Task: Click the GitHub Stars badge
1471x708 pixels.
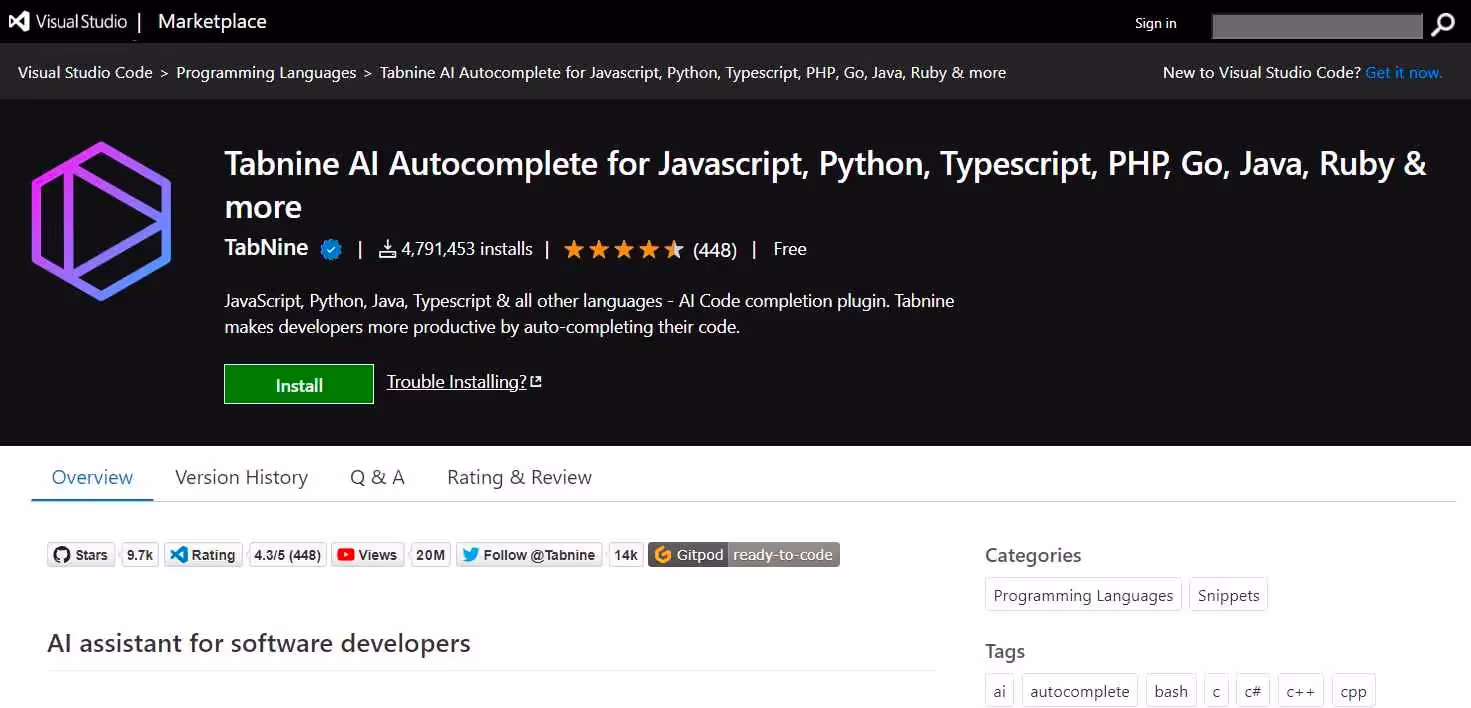Action: point(81,555)
